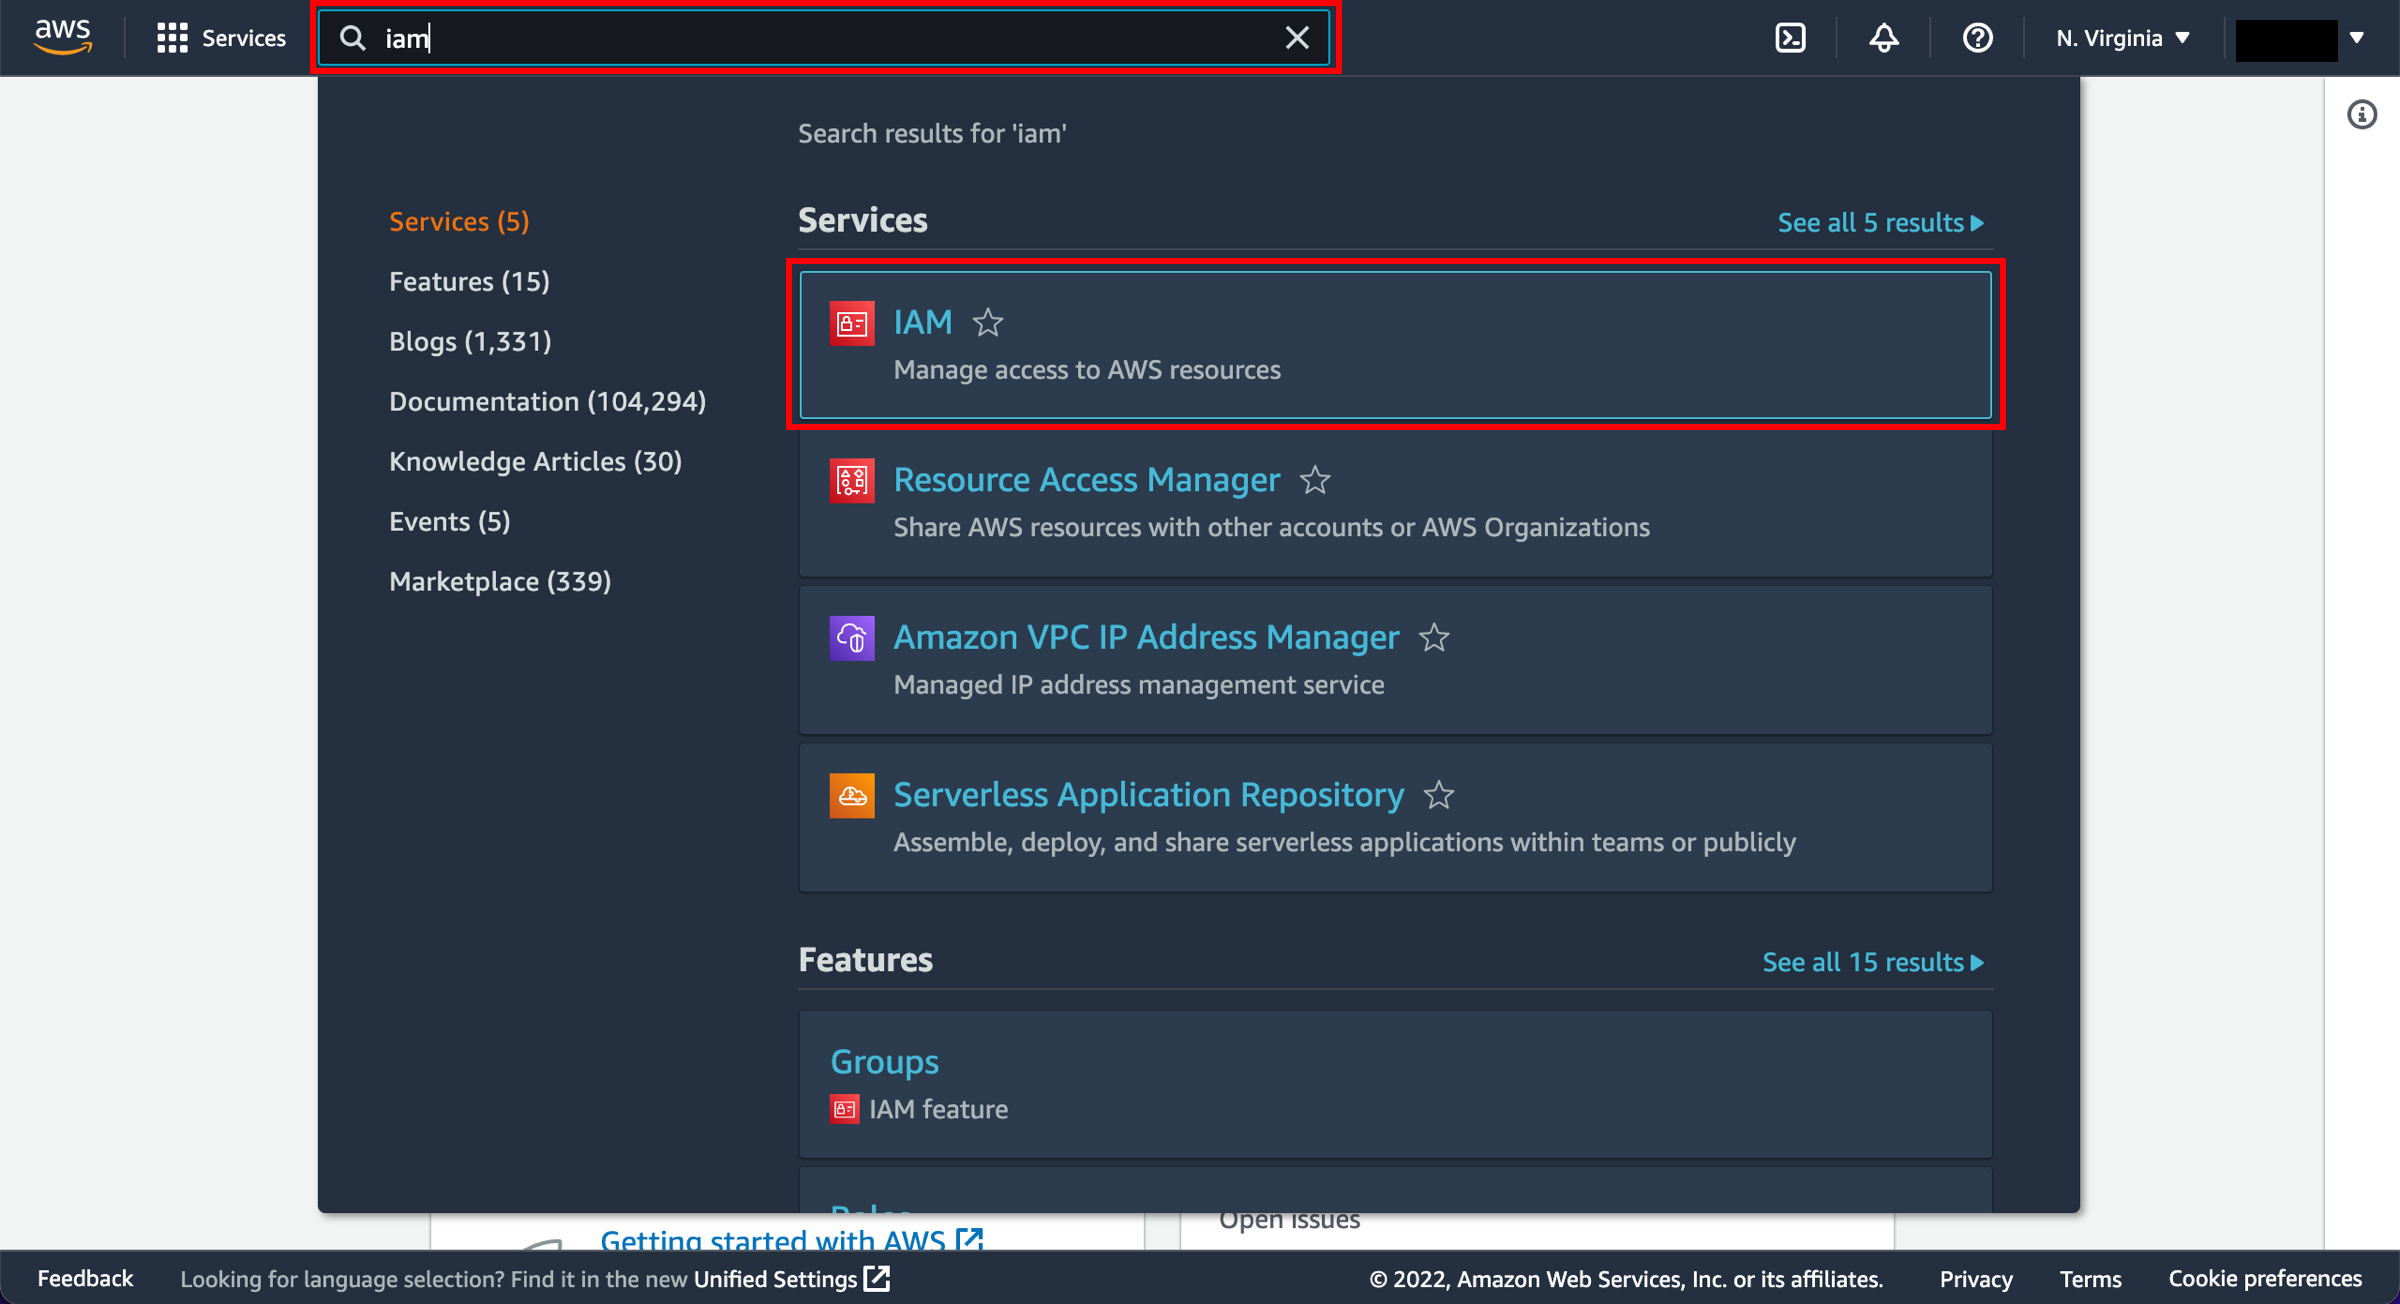The height and width of the screenshot is (1304, 2400).
Task: Click the Resource Access Manager icon
Action: coord(852,480)
